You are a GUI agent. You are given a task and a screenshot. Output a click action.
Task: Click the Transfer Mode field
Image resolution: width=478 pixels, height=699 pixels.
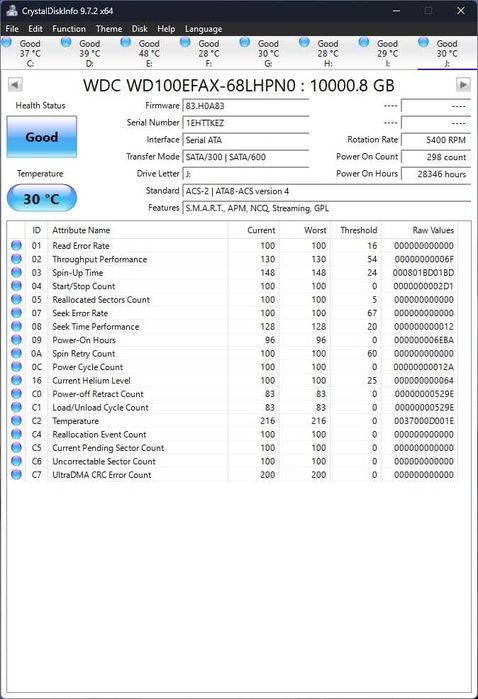pos(246,157)
